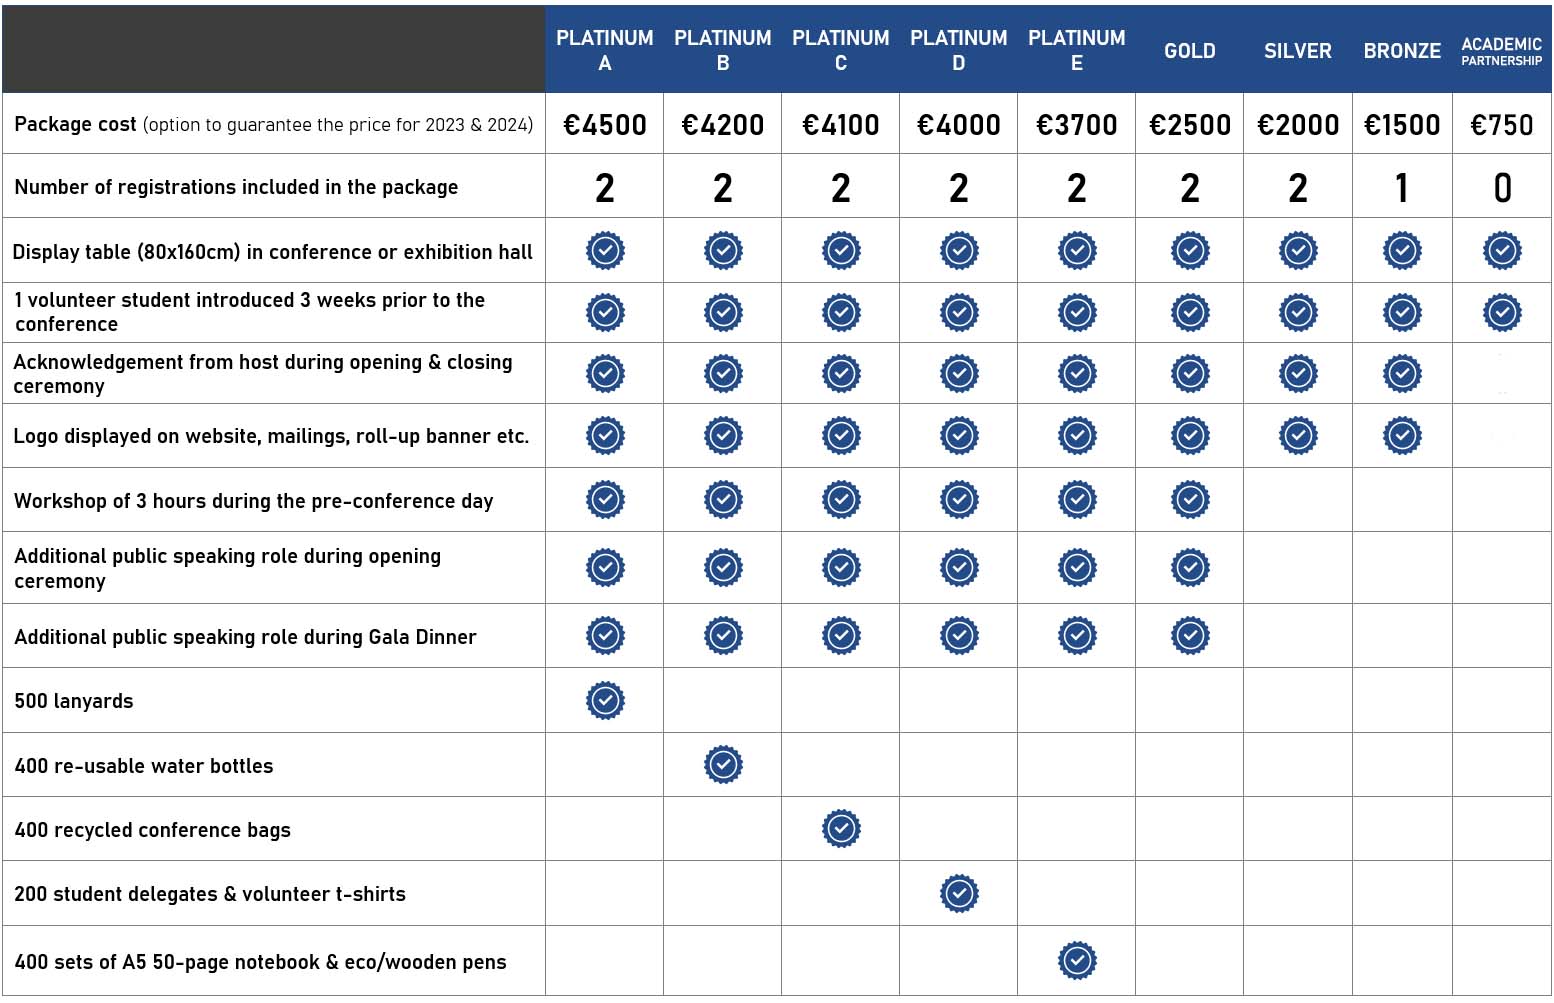The image size is (1554, 1003).
Task: Click Academic Partnership display table checkmark
Action: pyautogui.click(x=1502, y=251)
